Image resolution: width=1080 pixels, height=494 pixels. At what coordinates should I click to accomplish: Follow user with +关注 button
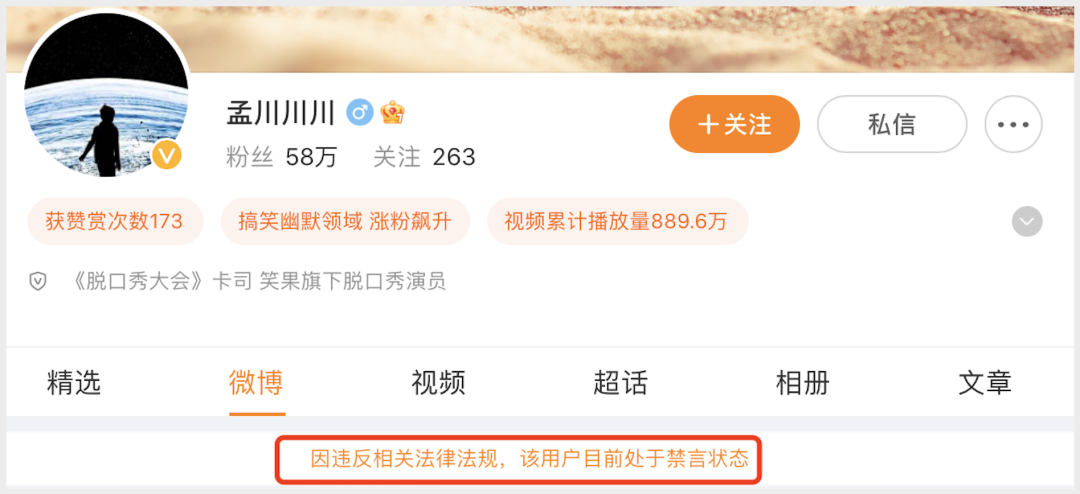[x=734, y=124]
